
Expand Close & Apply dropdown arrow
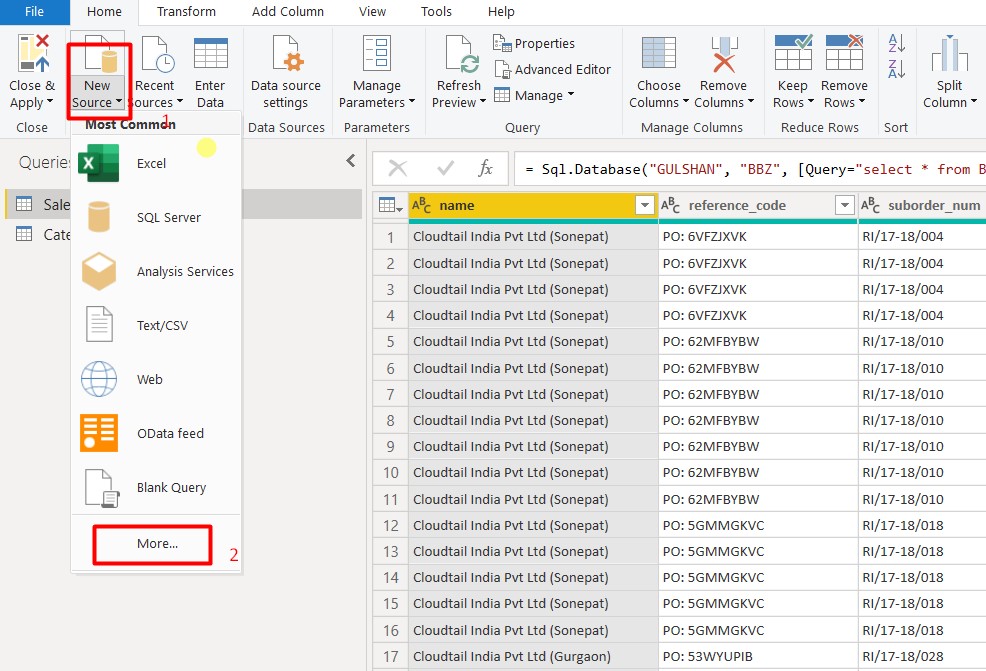coord(50,102)
